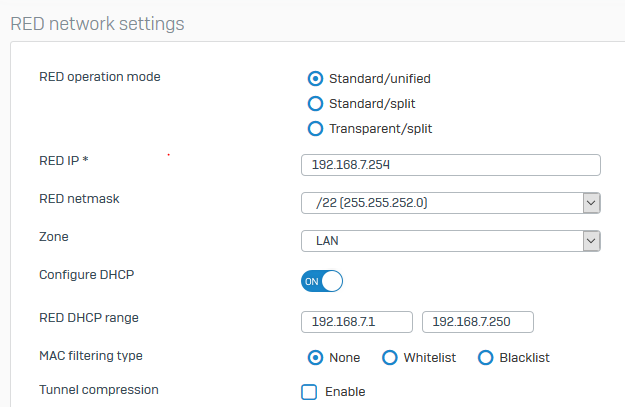Screen dimensions: 625x407
Task: Open the Zone combo box showing LAN
Action: [451, 241]
